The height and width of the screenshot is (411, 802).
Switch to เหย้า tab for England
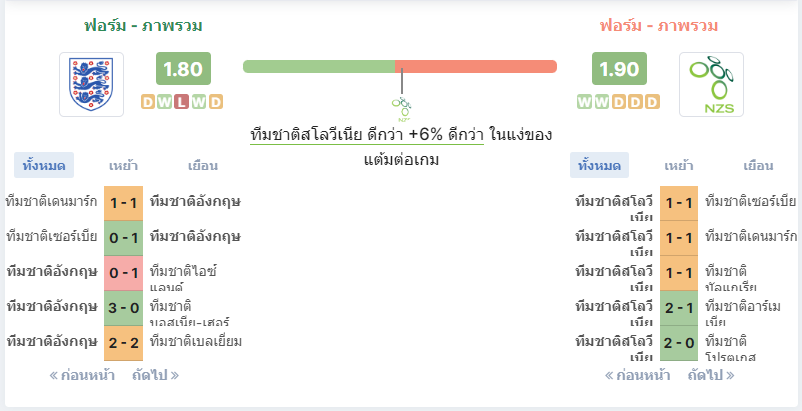123,166
